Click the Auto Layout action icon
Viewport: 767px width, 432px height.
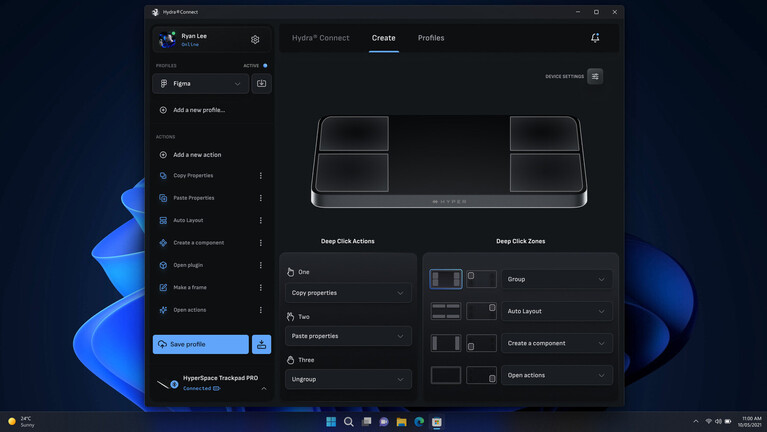pyautogui.click(x=163, y=221)
